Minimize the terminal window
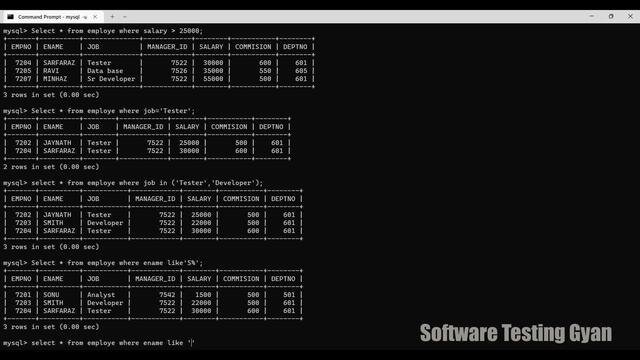This screenshot has width=640, height=360. pyautogui.click(x=591, y=16)
